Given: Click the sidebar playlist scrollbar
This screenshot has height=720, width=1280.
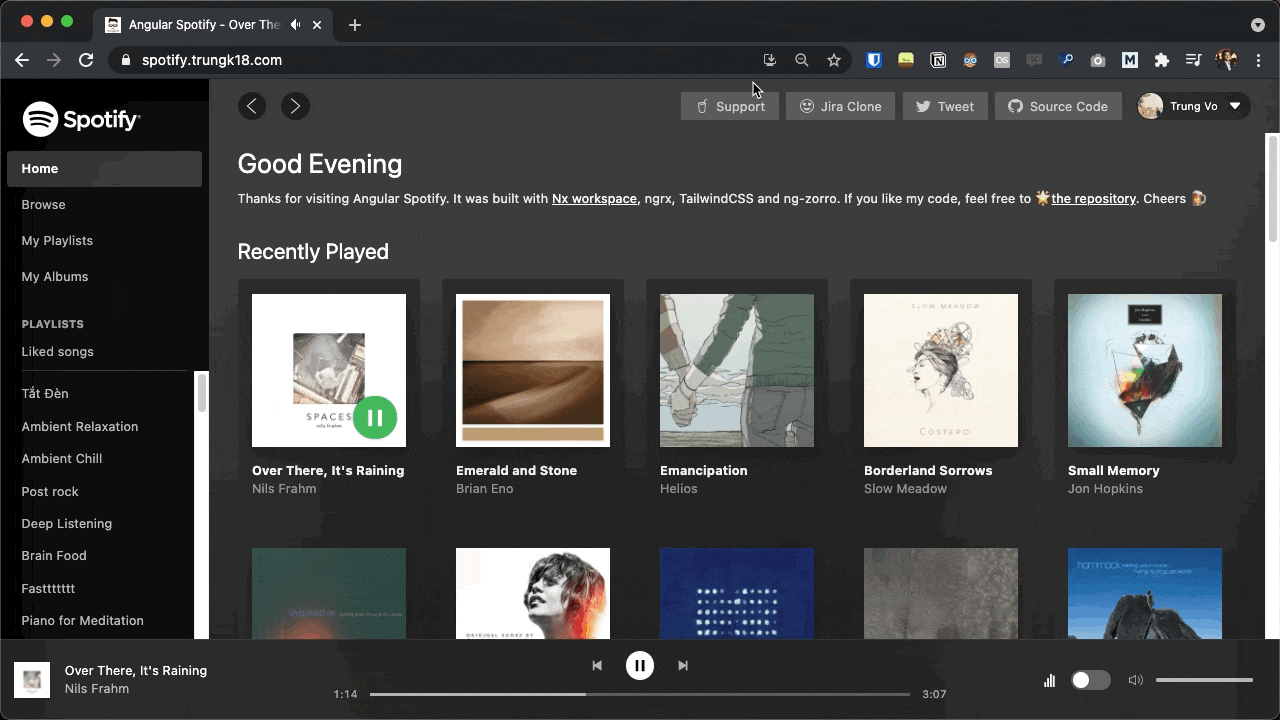Looking at the screenshot, I should [x=201, y=392].
